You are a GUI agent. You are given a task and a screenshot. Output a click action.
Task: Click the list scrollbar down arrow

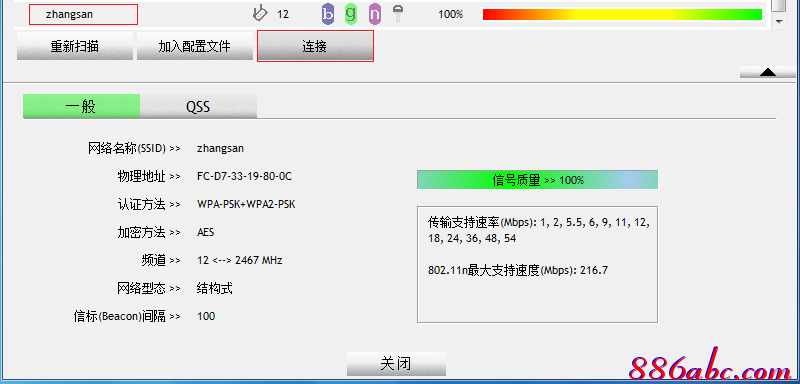click(779, 21)
